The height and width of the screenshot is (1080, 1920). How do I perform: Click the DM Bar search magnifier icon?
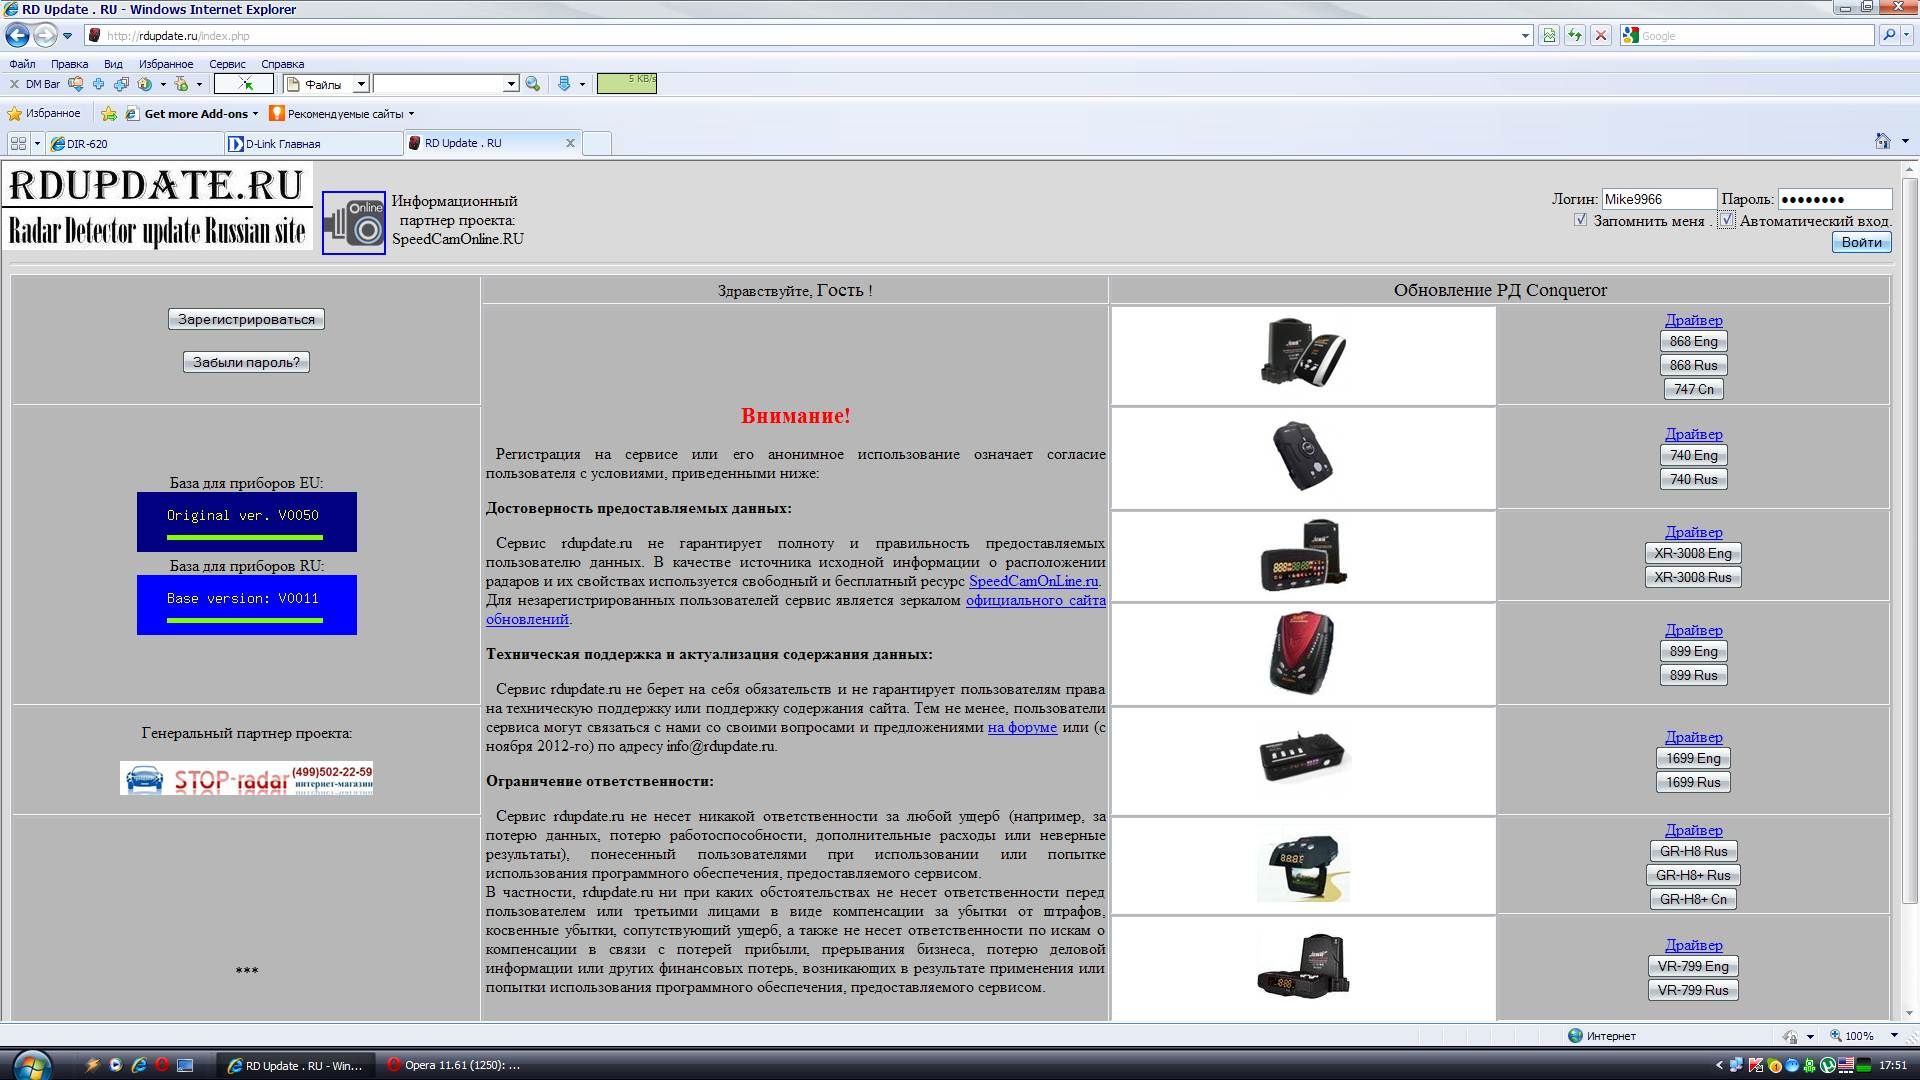pyautogui.click(x=533, y=84)
